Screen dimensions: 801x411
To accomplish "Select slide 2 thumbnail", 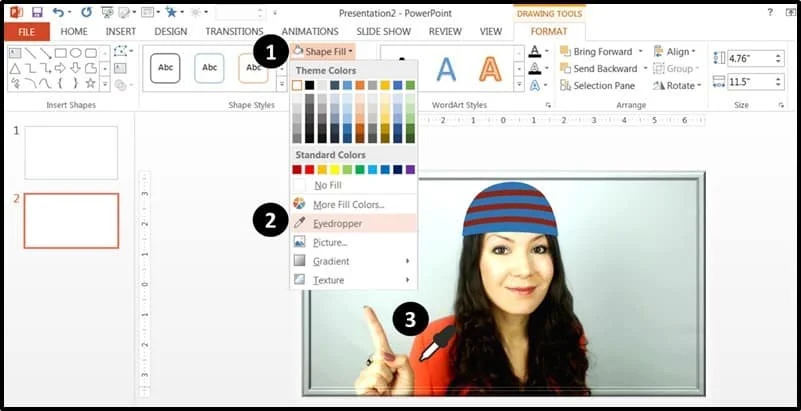I will point(71,221).
